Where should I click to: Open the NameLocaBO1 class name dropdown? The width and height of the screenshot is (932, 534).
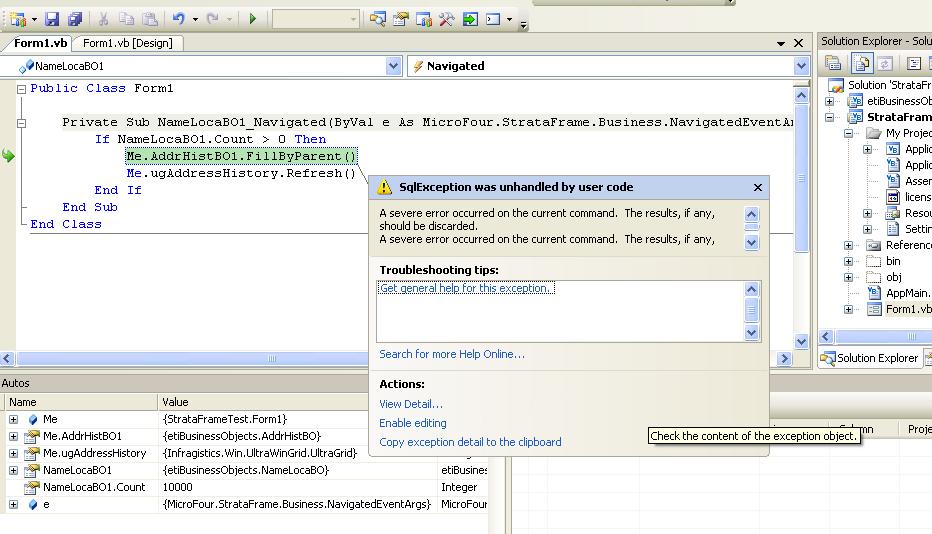point(393,66)
